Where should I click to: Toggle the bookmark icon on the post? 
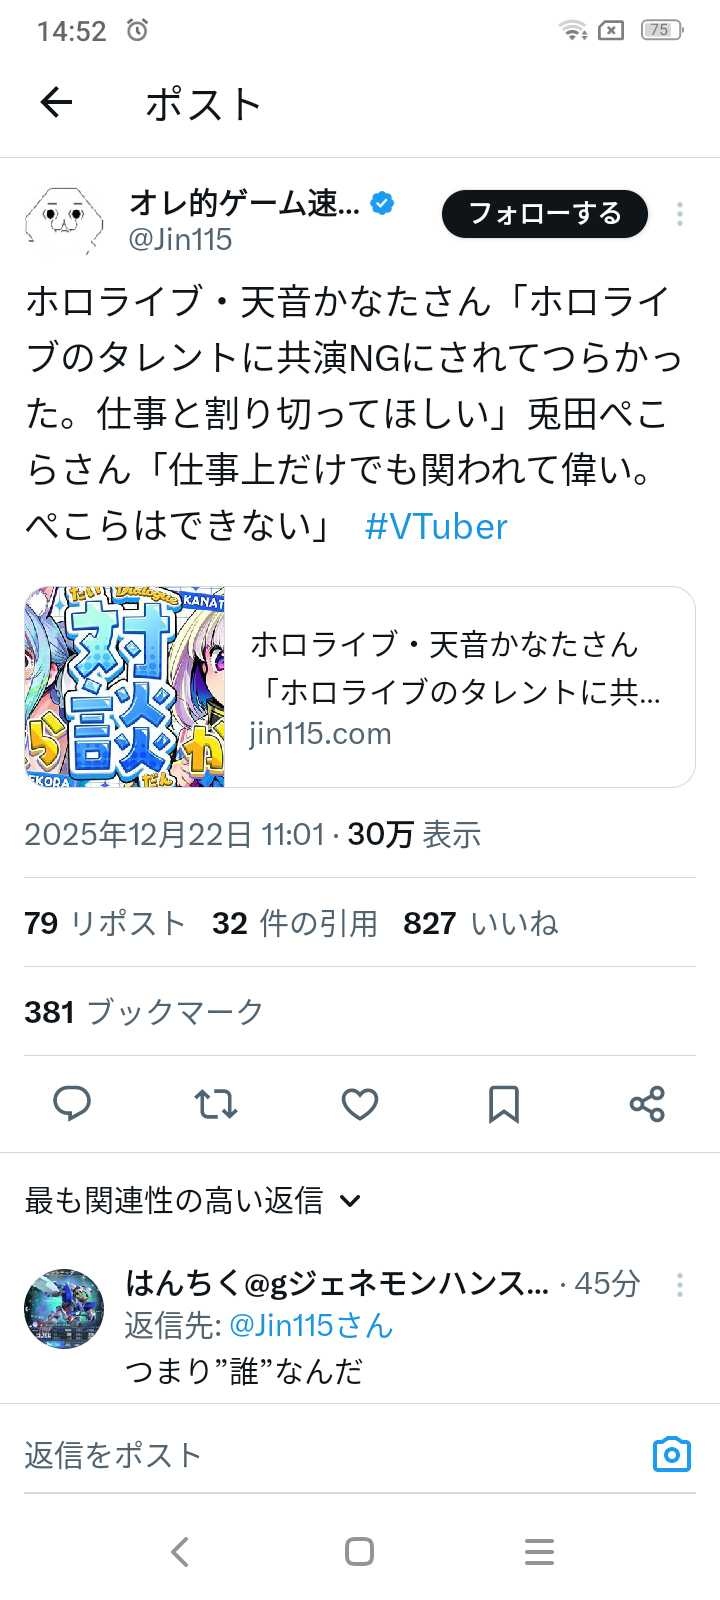(503, 1104)
